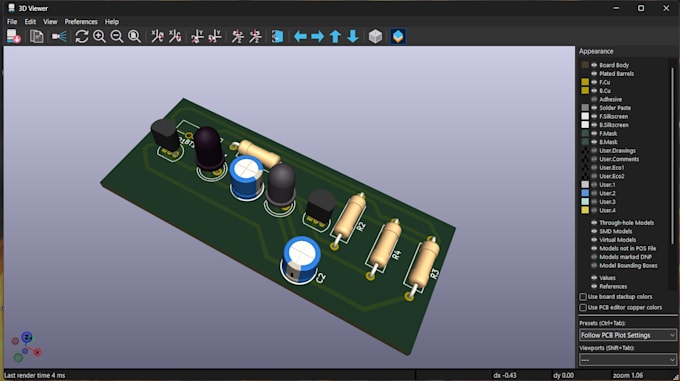Screen dimensions: 680x381
Task: Rotate Z counterclockwise toolbar icon
Action: click(255, 36)
